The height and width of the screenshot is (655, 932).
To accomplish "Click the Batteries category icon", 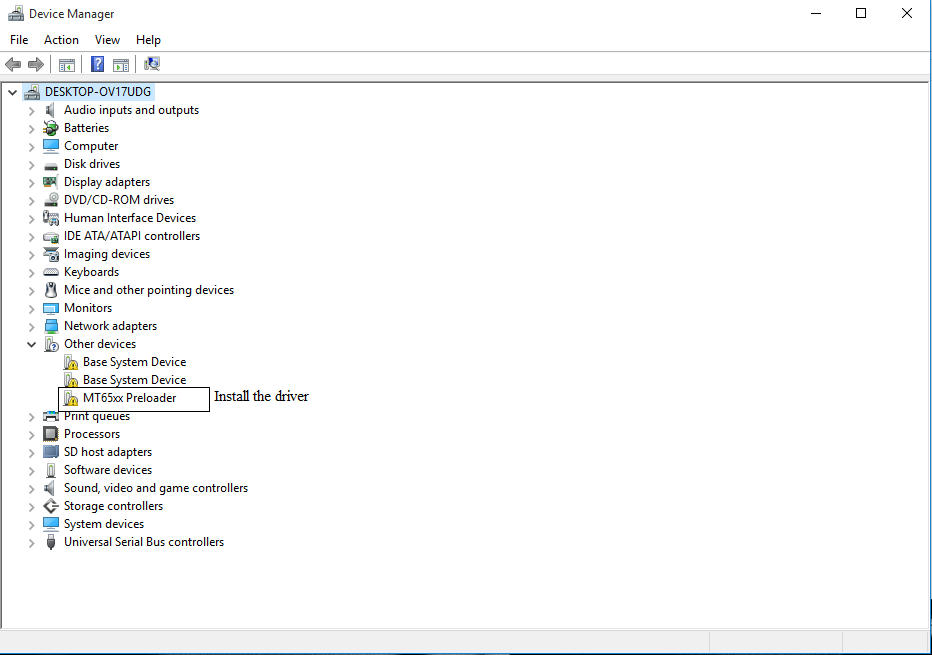I will [51, 128].
